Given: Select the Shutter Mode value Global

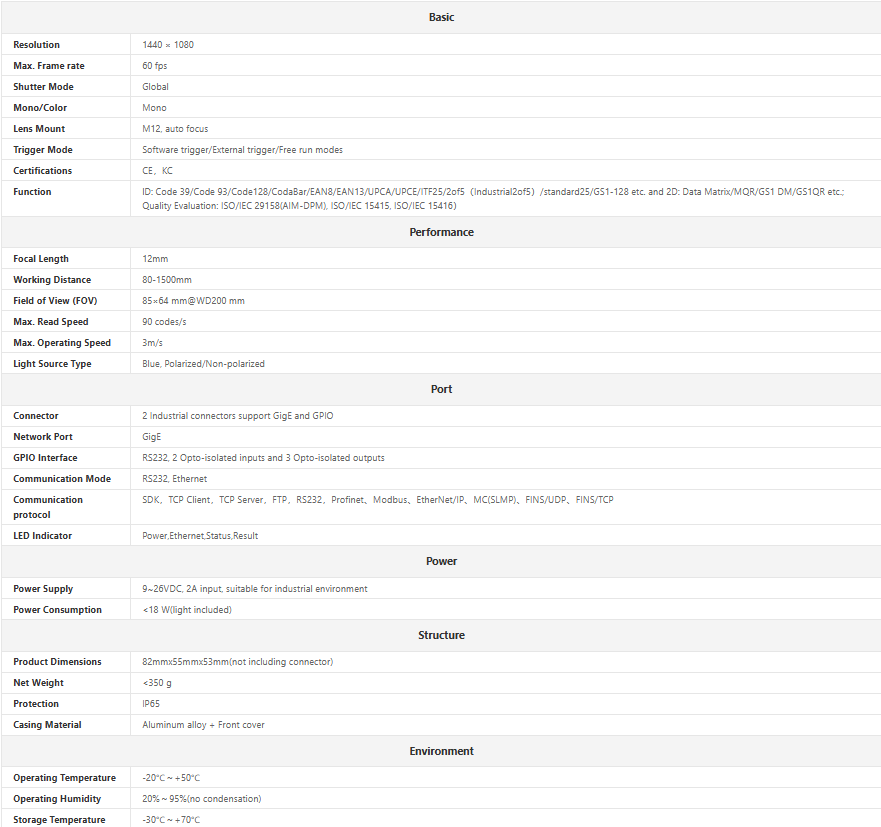Looking at the screenshot, I should (x=155, y=87).
